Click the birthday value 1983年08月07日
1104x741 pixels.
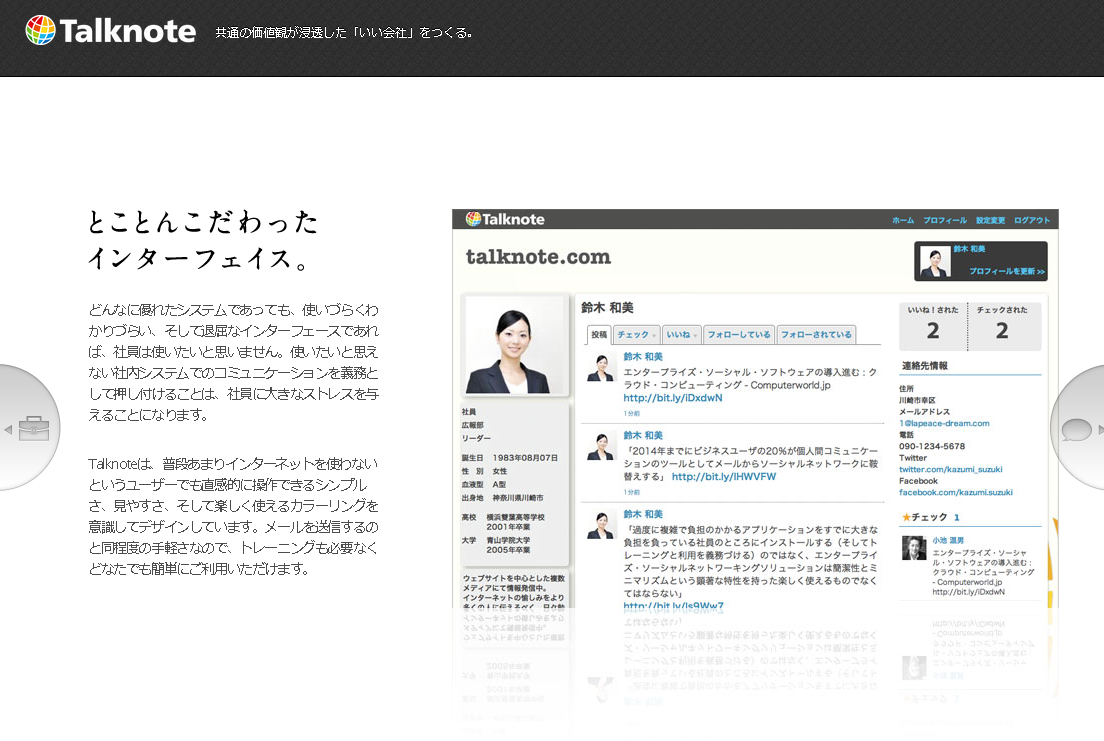pos(525,458)
